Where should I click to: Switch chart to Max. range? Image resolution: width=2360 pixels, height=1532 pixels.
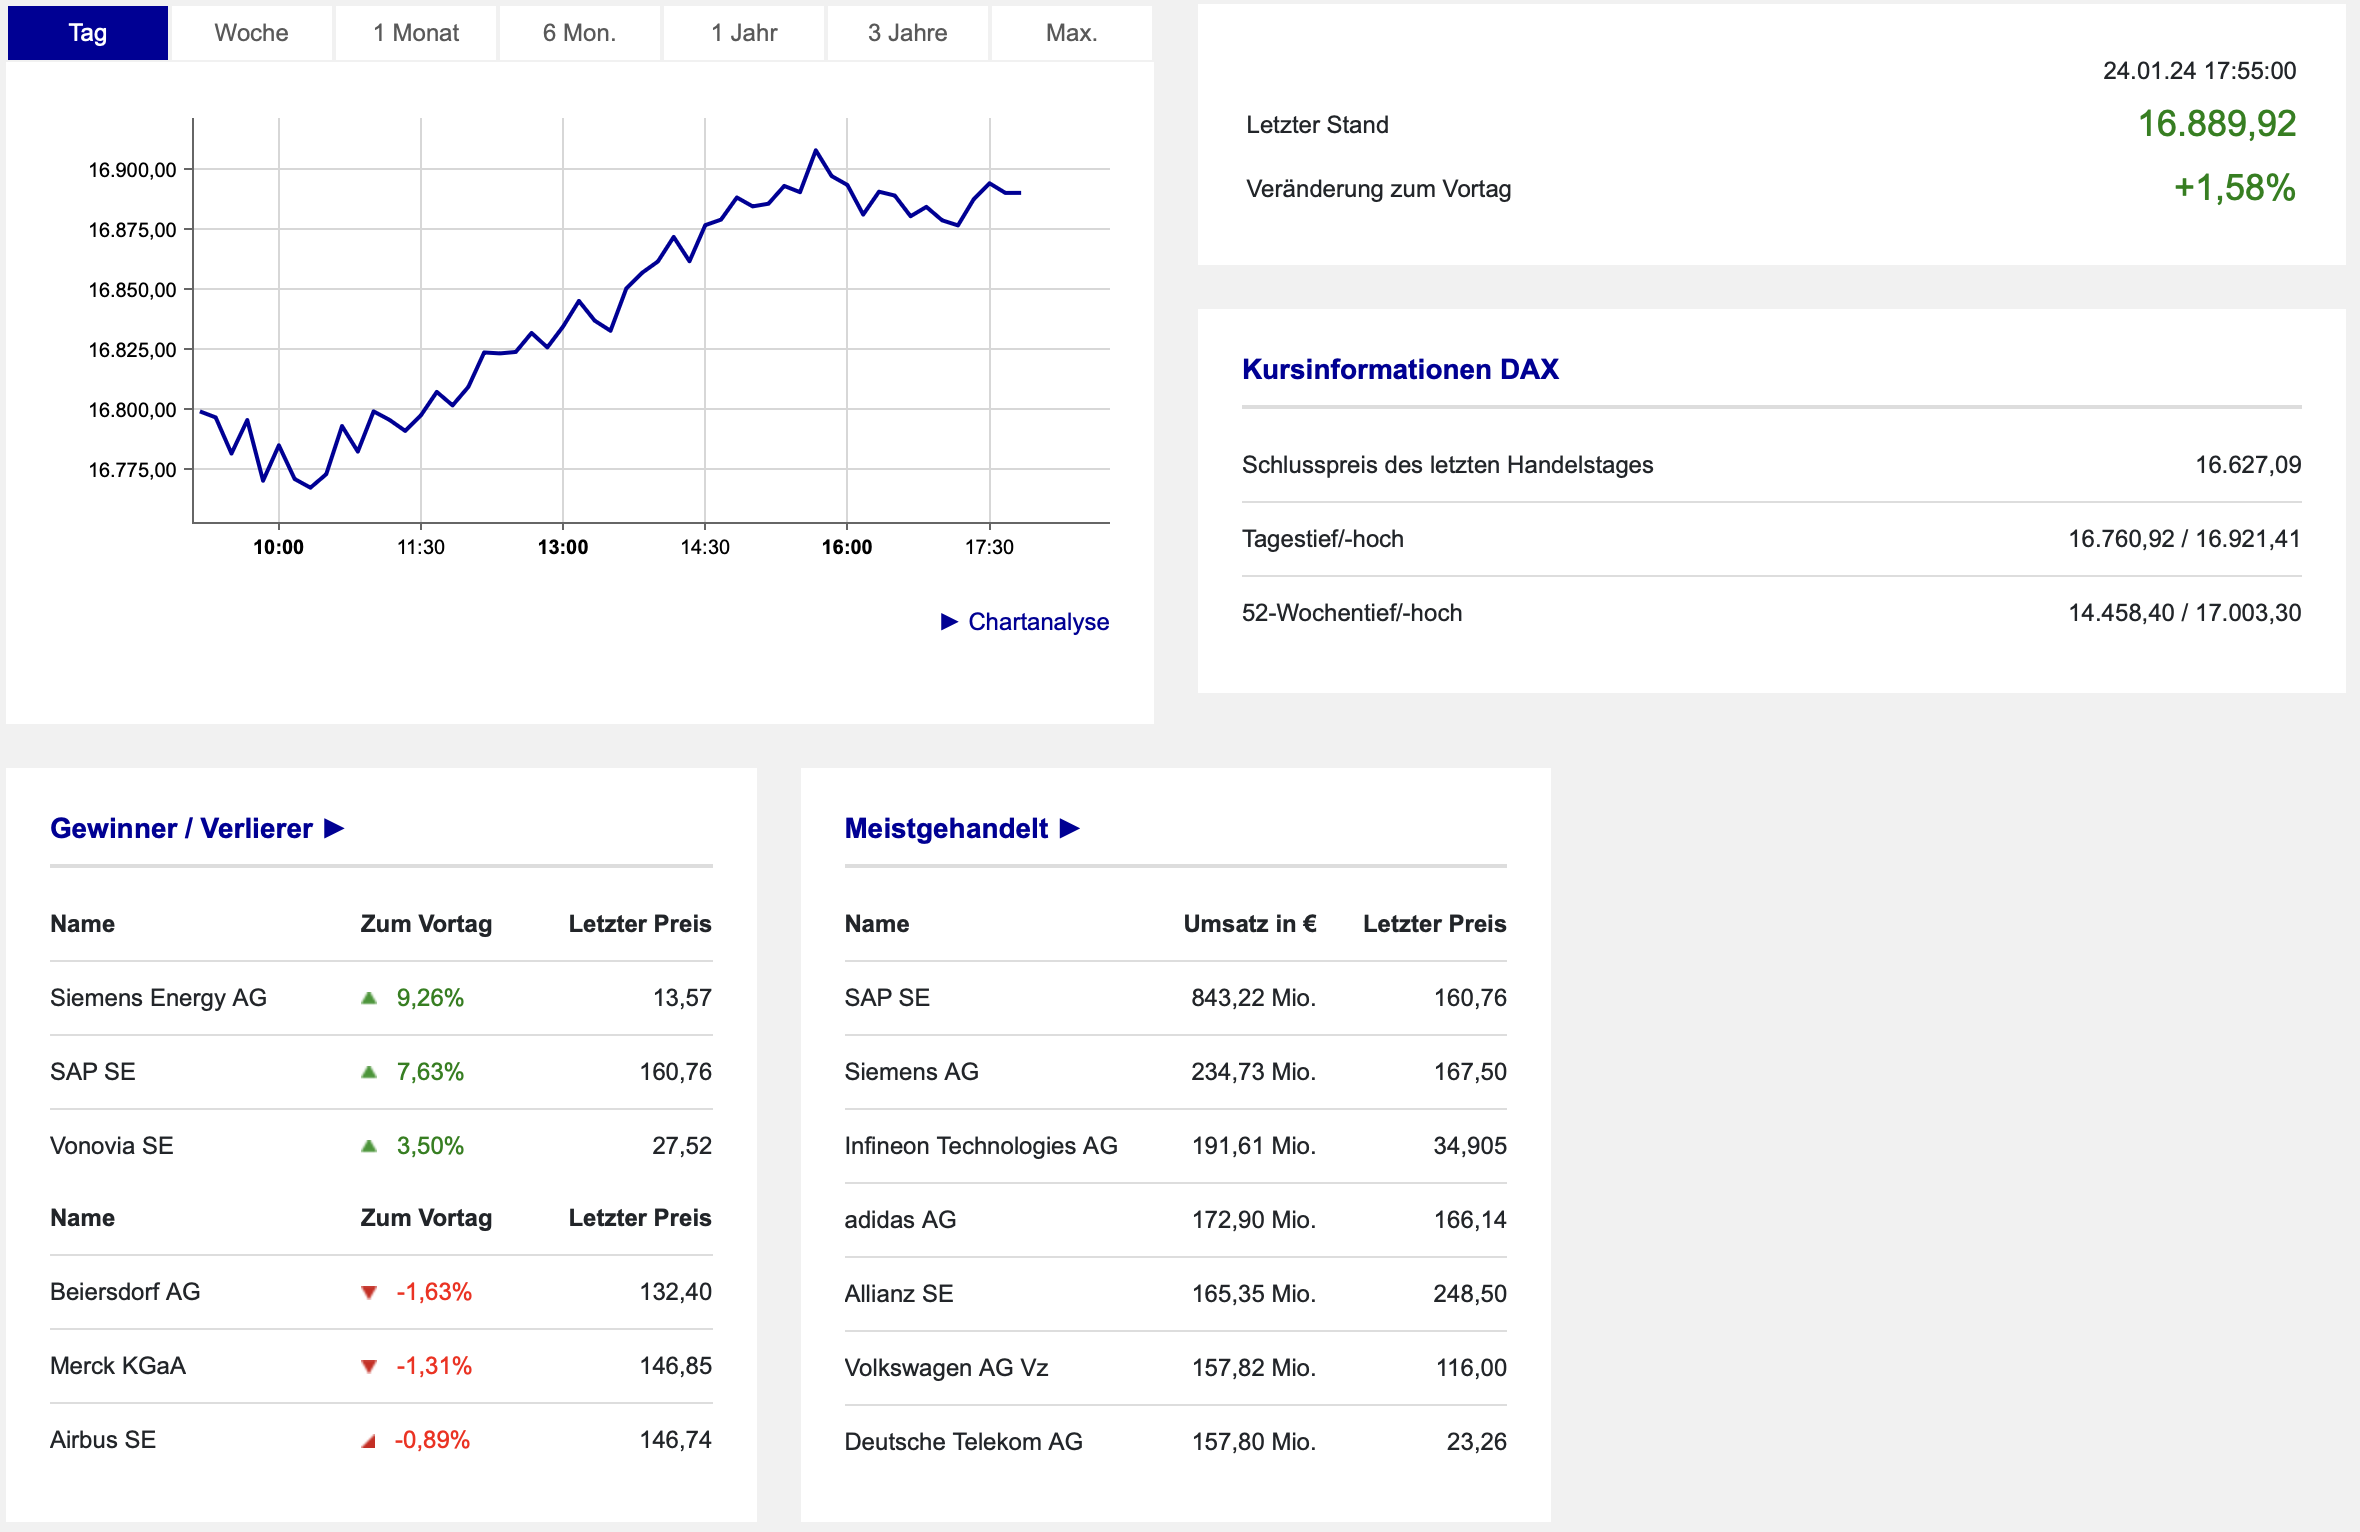pyautogui.click(x=1071, y=33)
